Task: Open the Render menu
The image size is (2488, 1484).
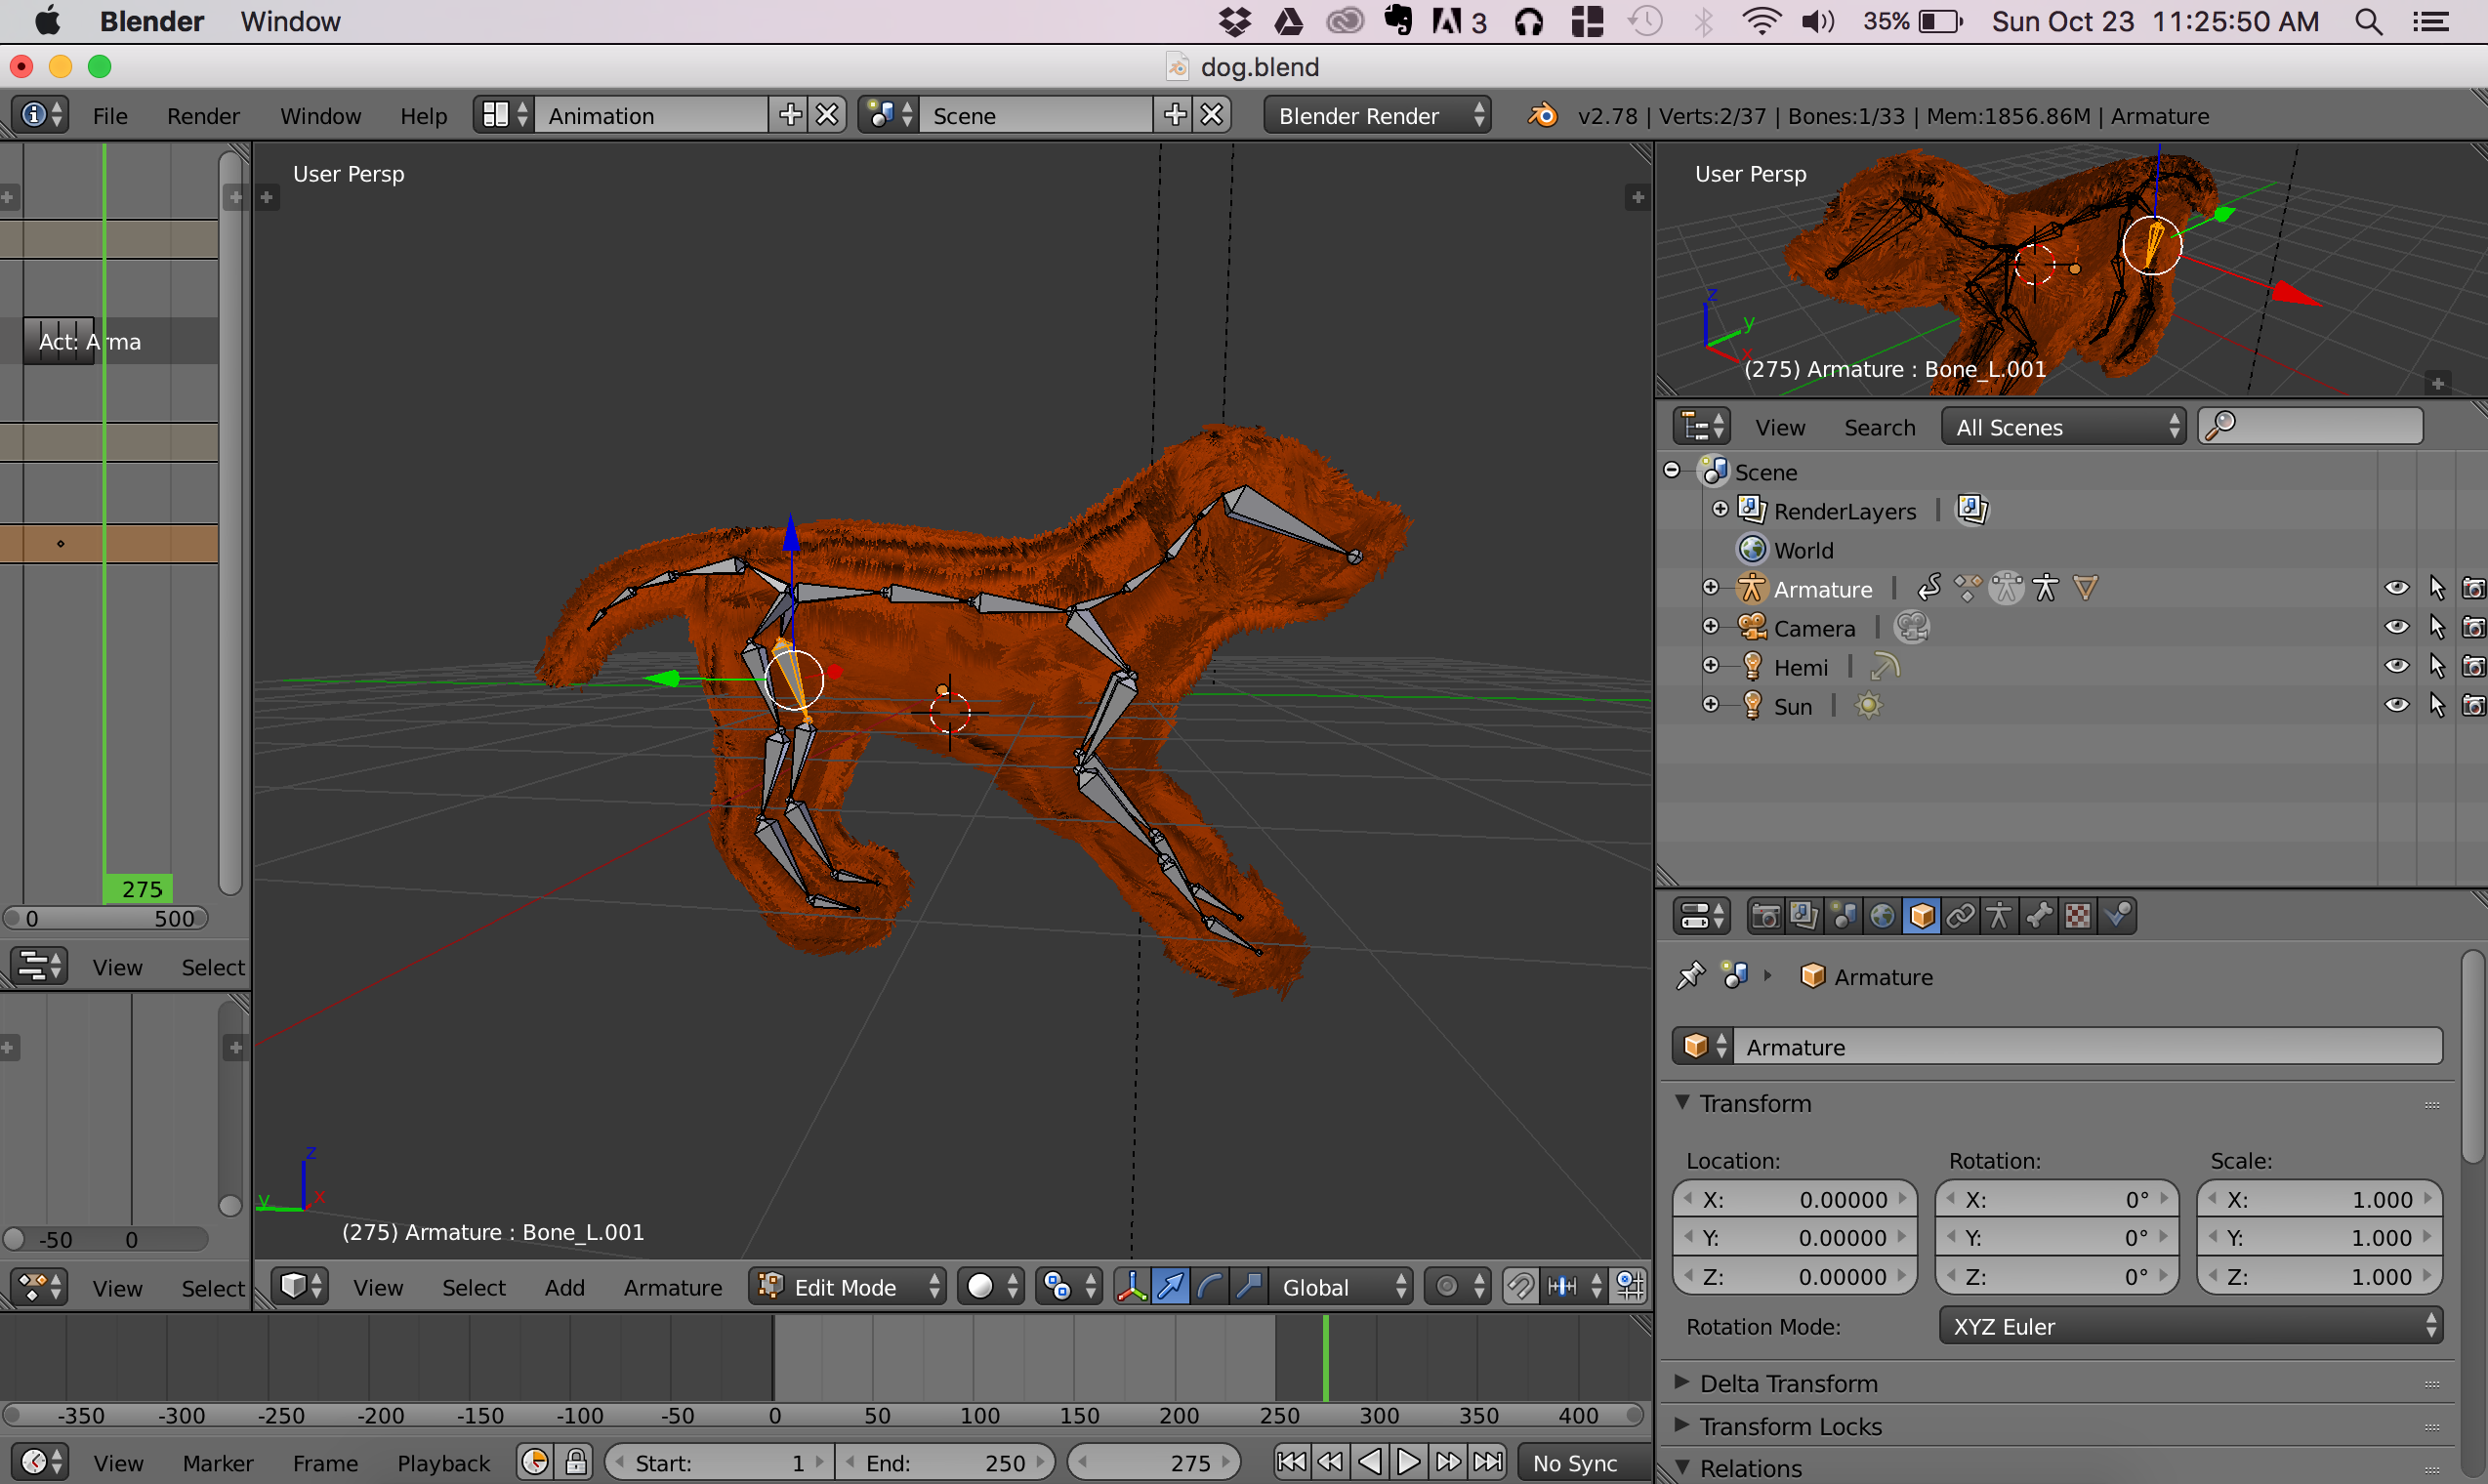Action: 203,116
